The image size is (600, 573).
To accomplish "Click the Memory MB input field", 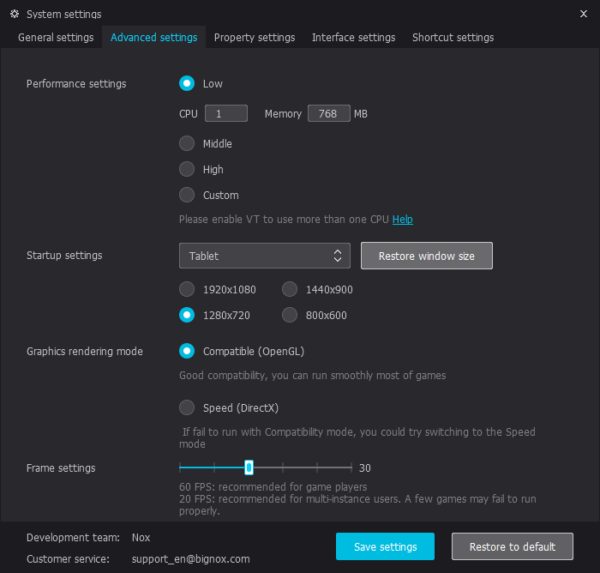I will pyautogui.click(x=329, y=114).
